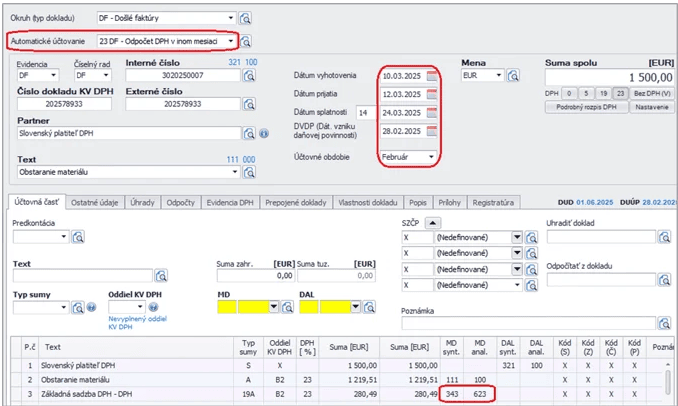
Task: Select DPH rate 23 toggle button
Action: (x=621, y=92)
